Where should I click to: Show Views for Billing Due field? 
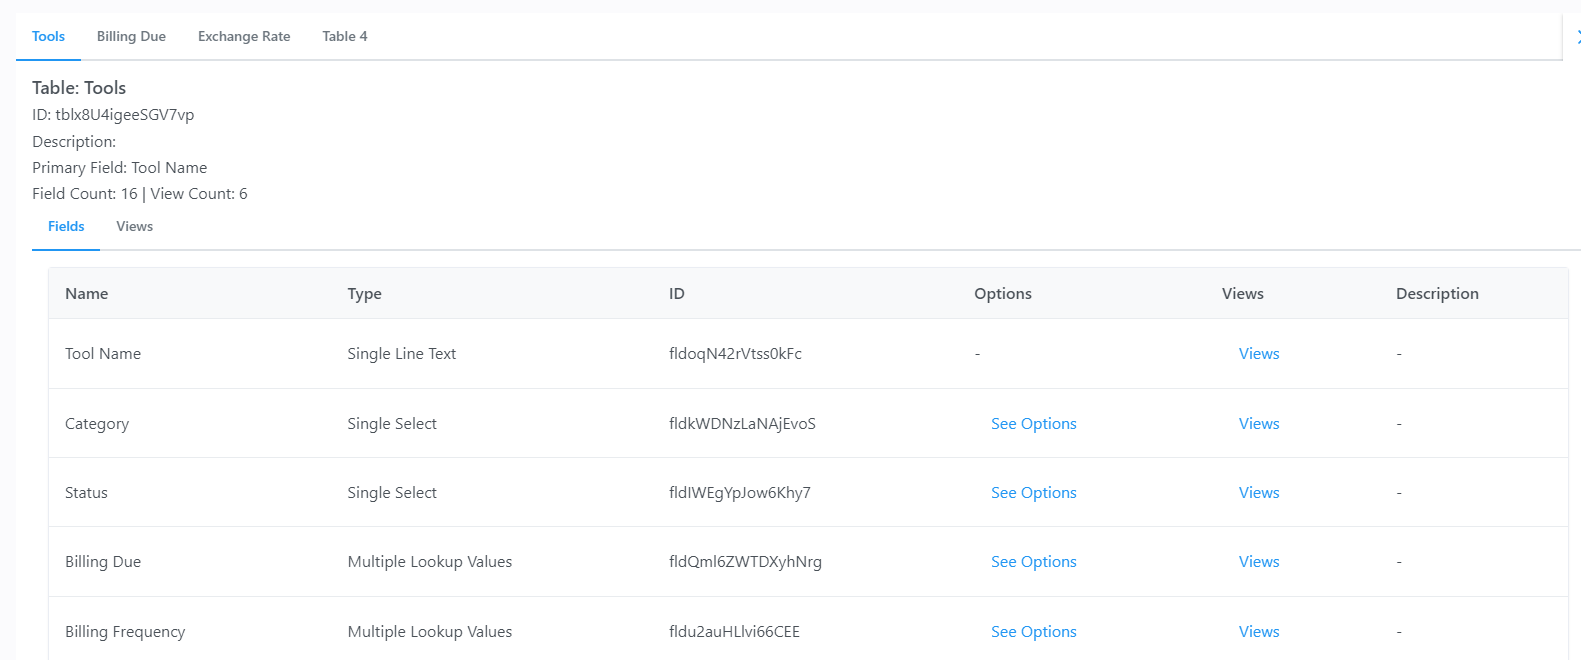pos(1258,562)
